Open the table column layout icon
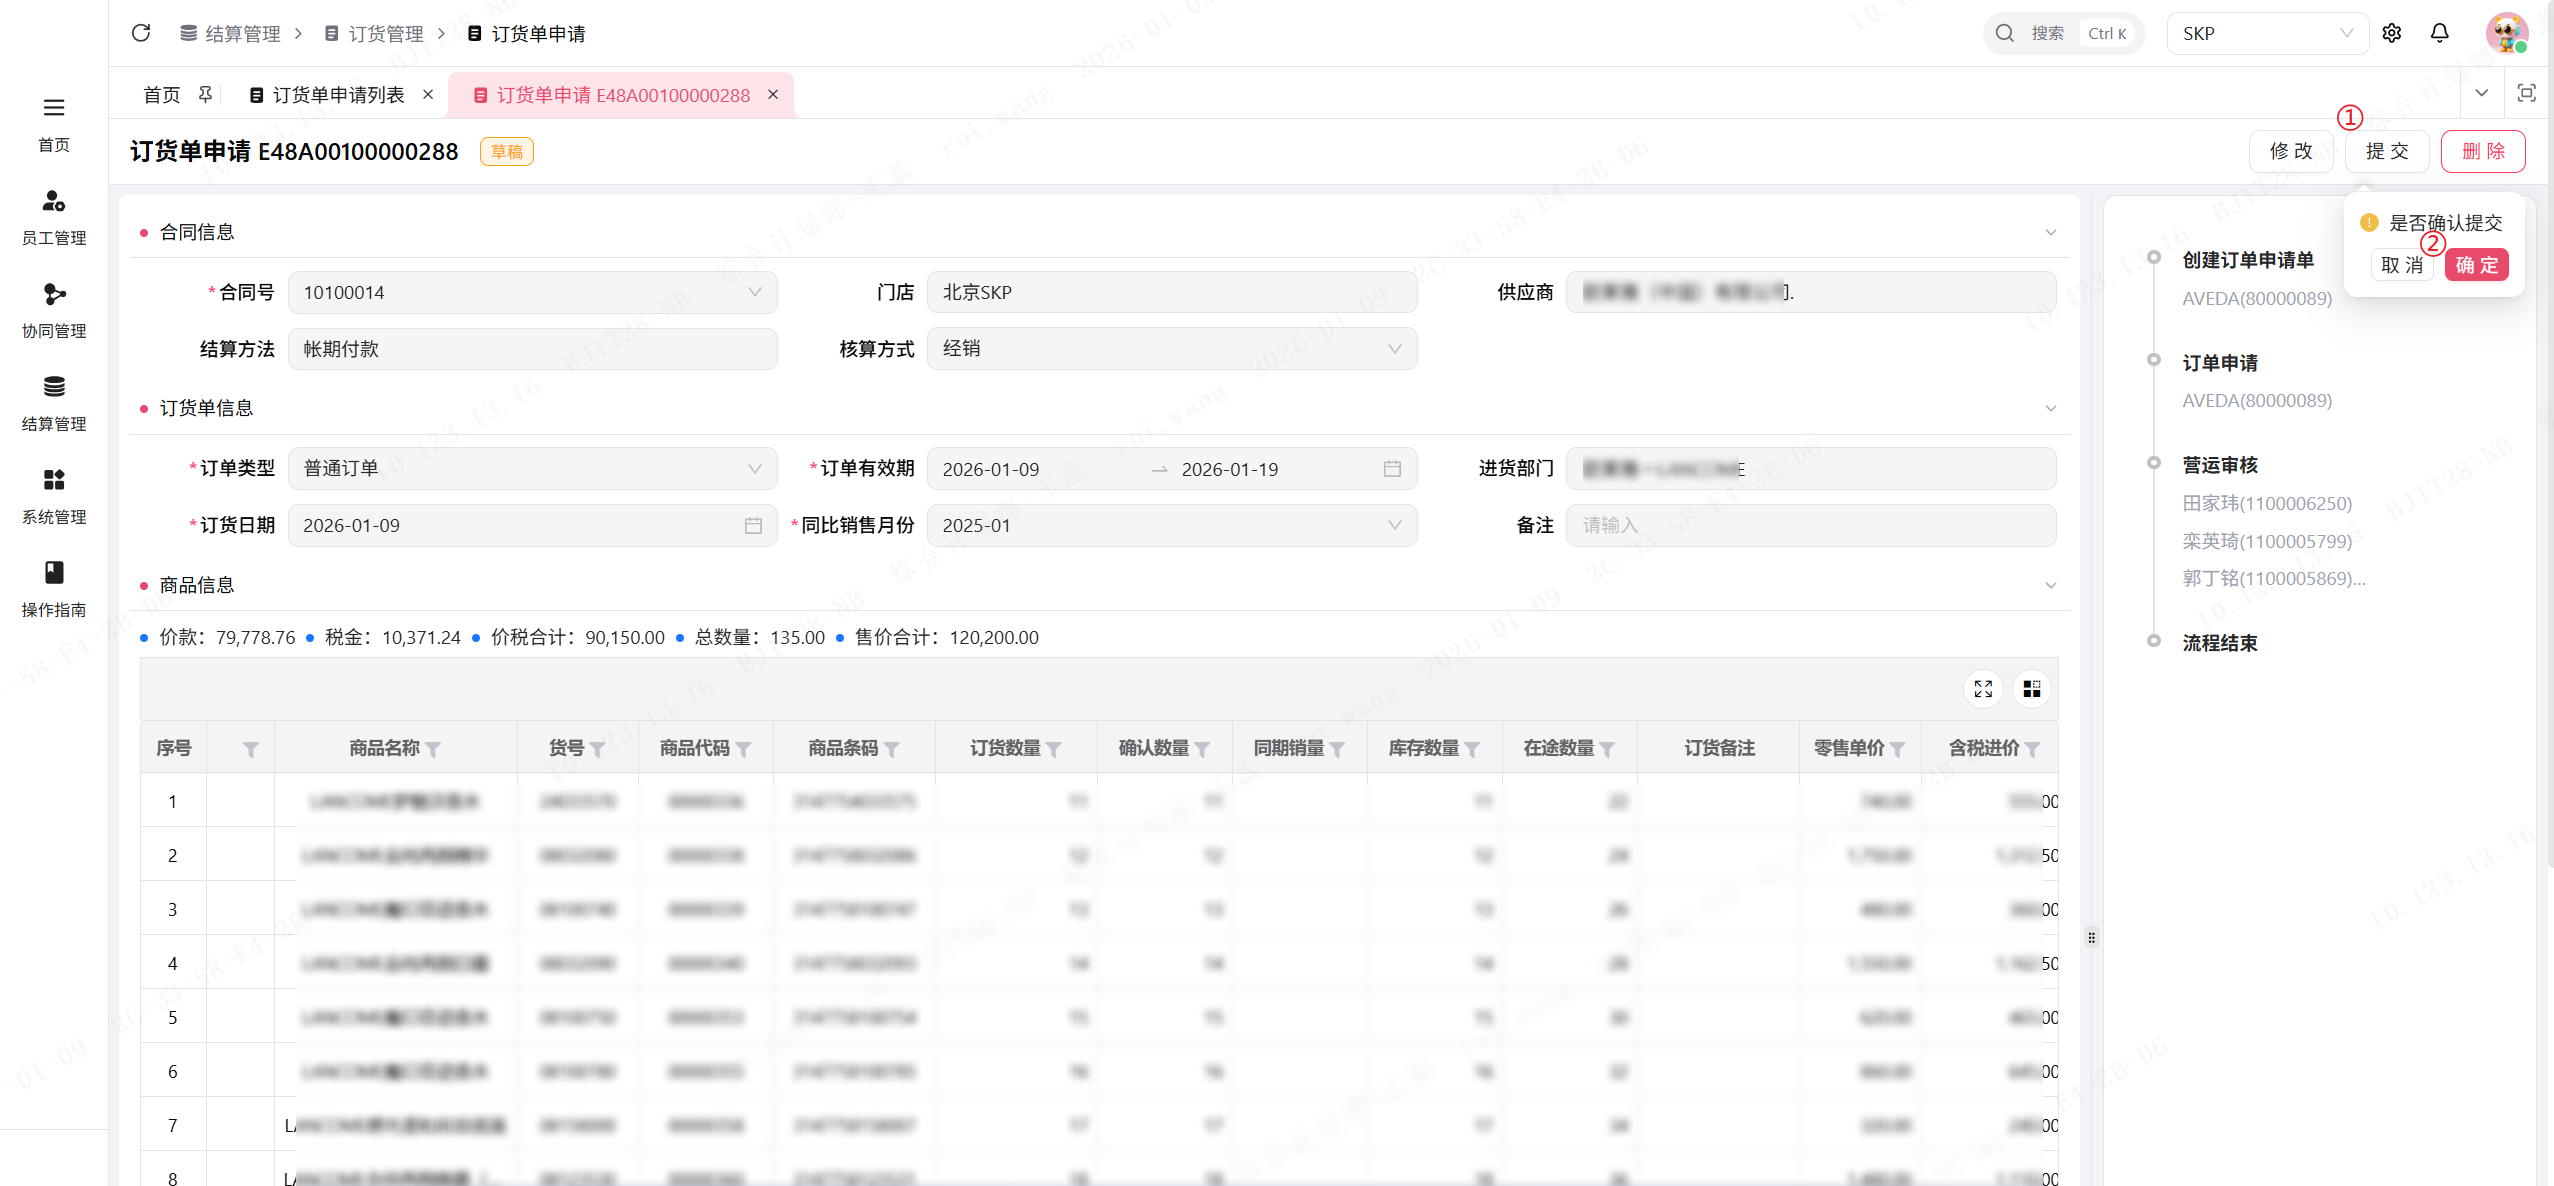The image size is (2554, 1186). tap(2031, 689)
